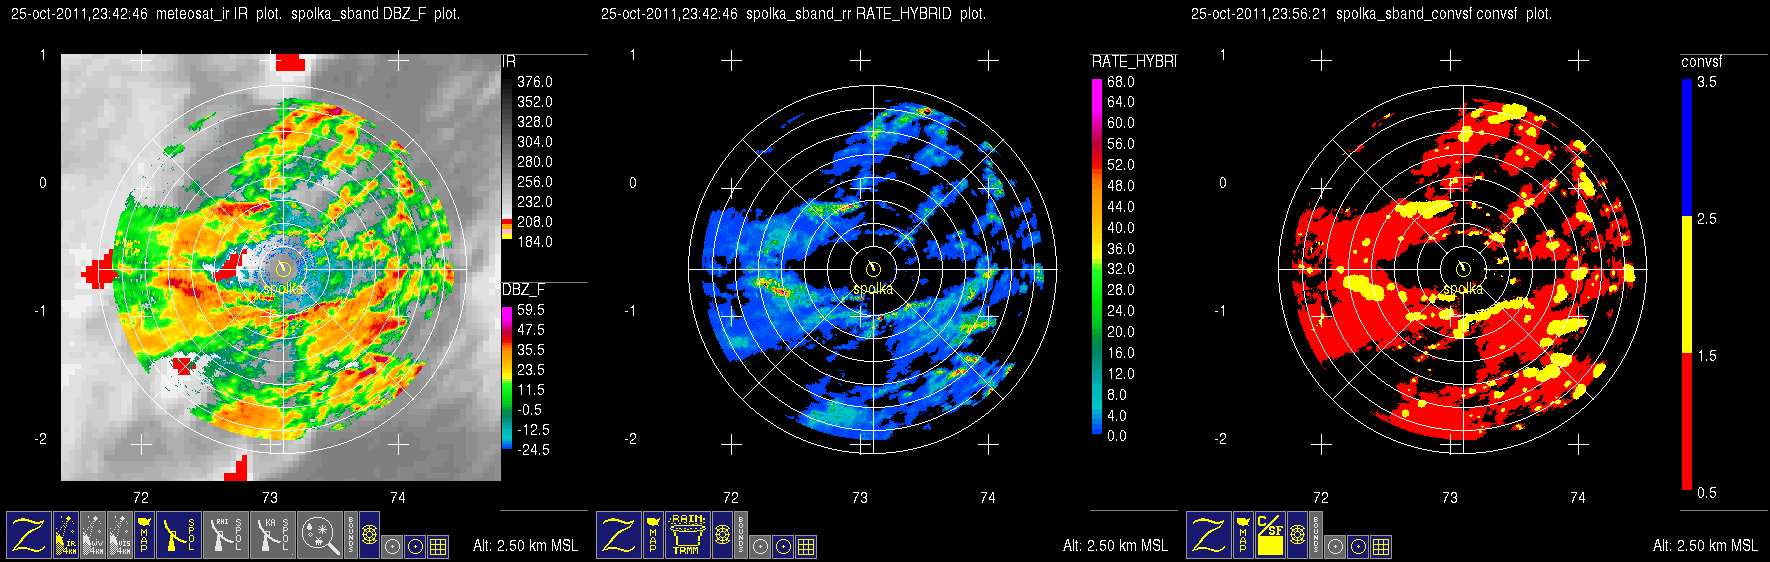This screenshot has width=1770, height=562.
Task: Click range rings icon in RATE_HYBRID panel
Action: (x=722, y=535)
